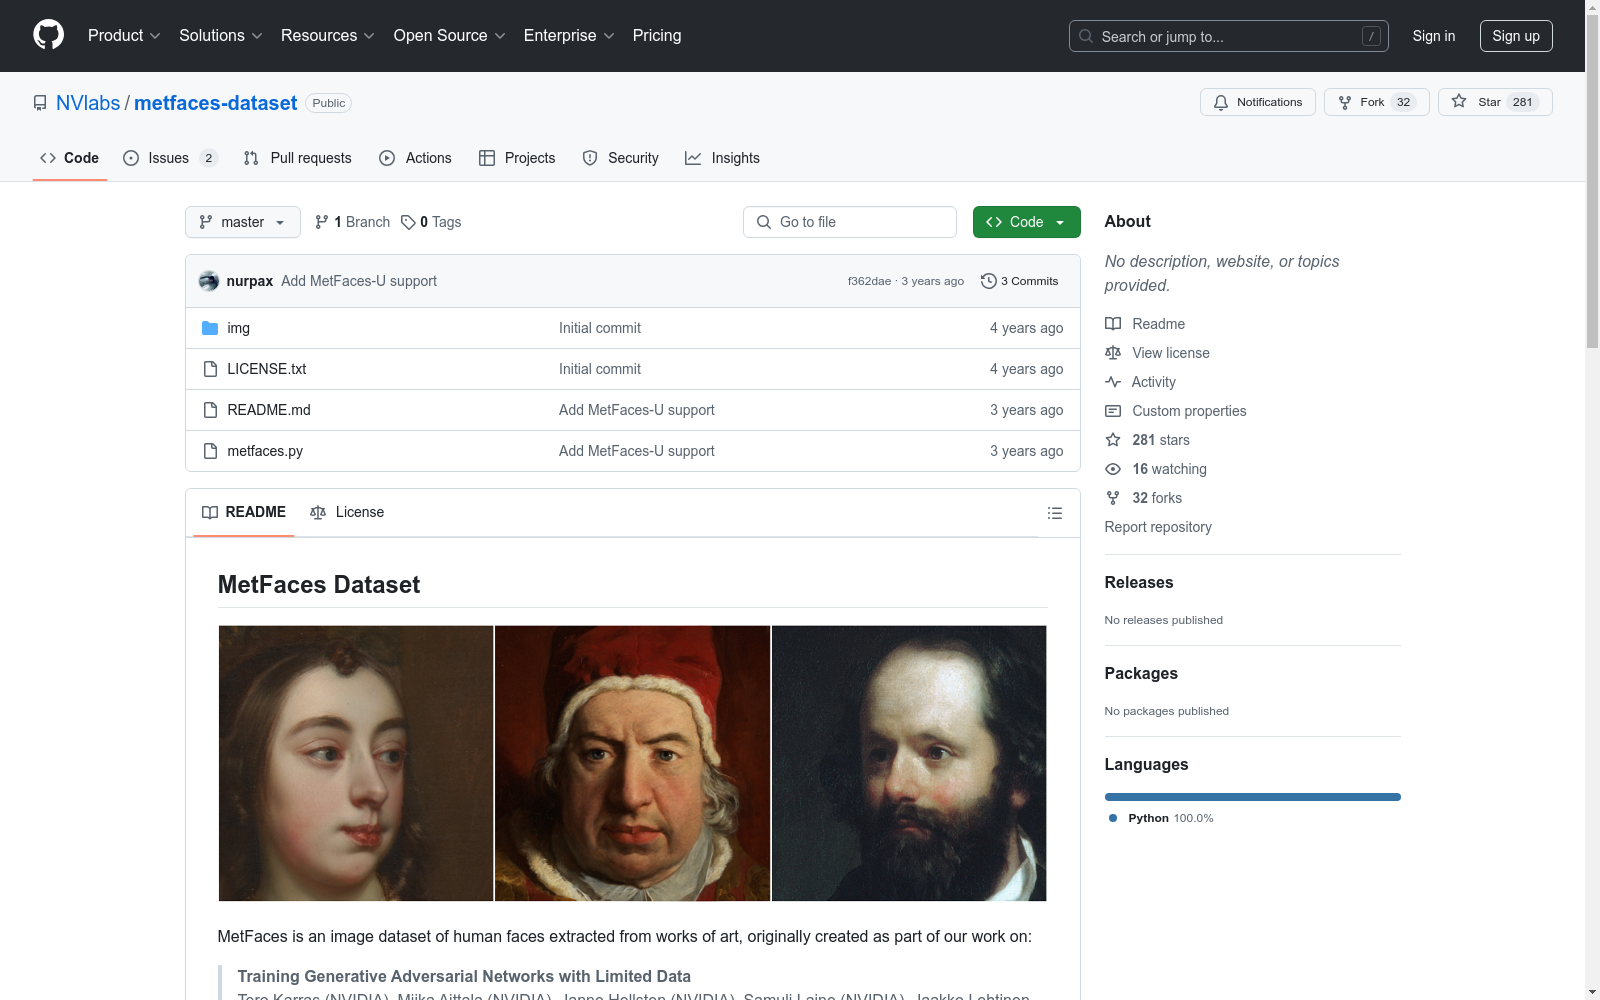Switch to the Projects tab

click(x=517, y=158)
